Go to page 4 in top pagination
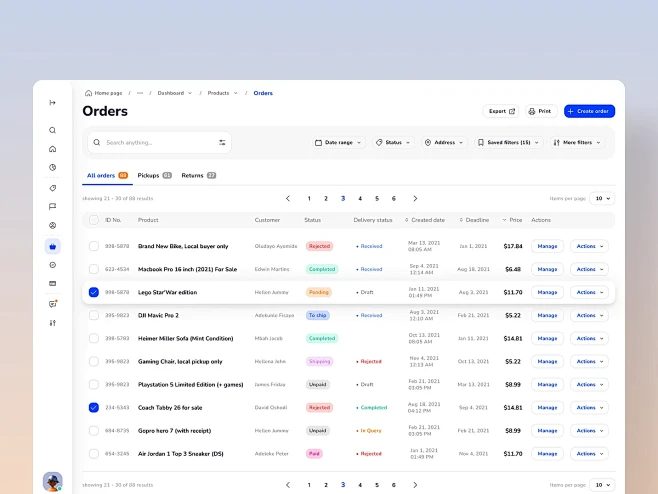Image resolution: width=658 pixels, height=494 pixels. (360, 198)
